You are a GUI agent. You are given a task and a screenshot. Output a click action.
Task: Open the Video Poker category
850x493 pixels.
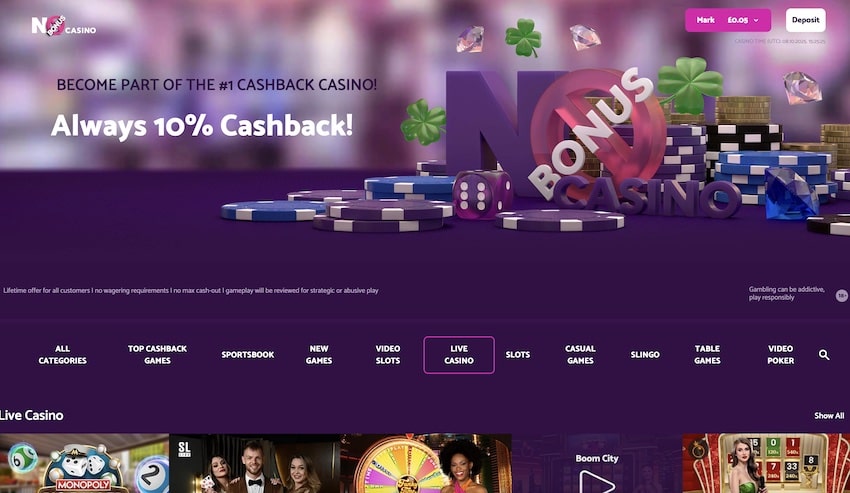pyautogui.click(x=781, y=355)
